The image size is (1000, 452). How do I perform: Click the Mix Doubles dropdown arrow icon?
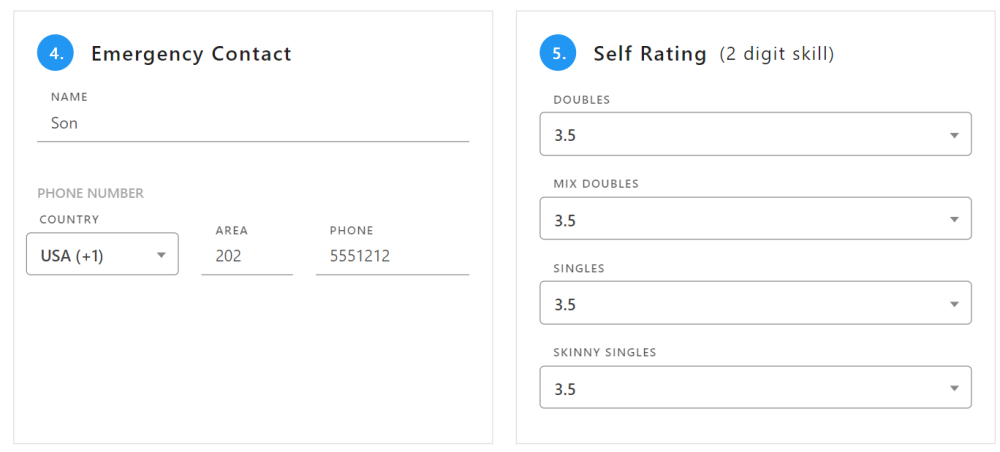click(954, 219)
